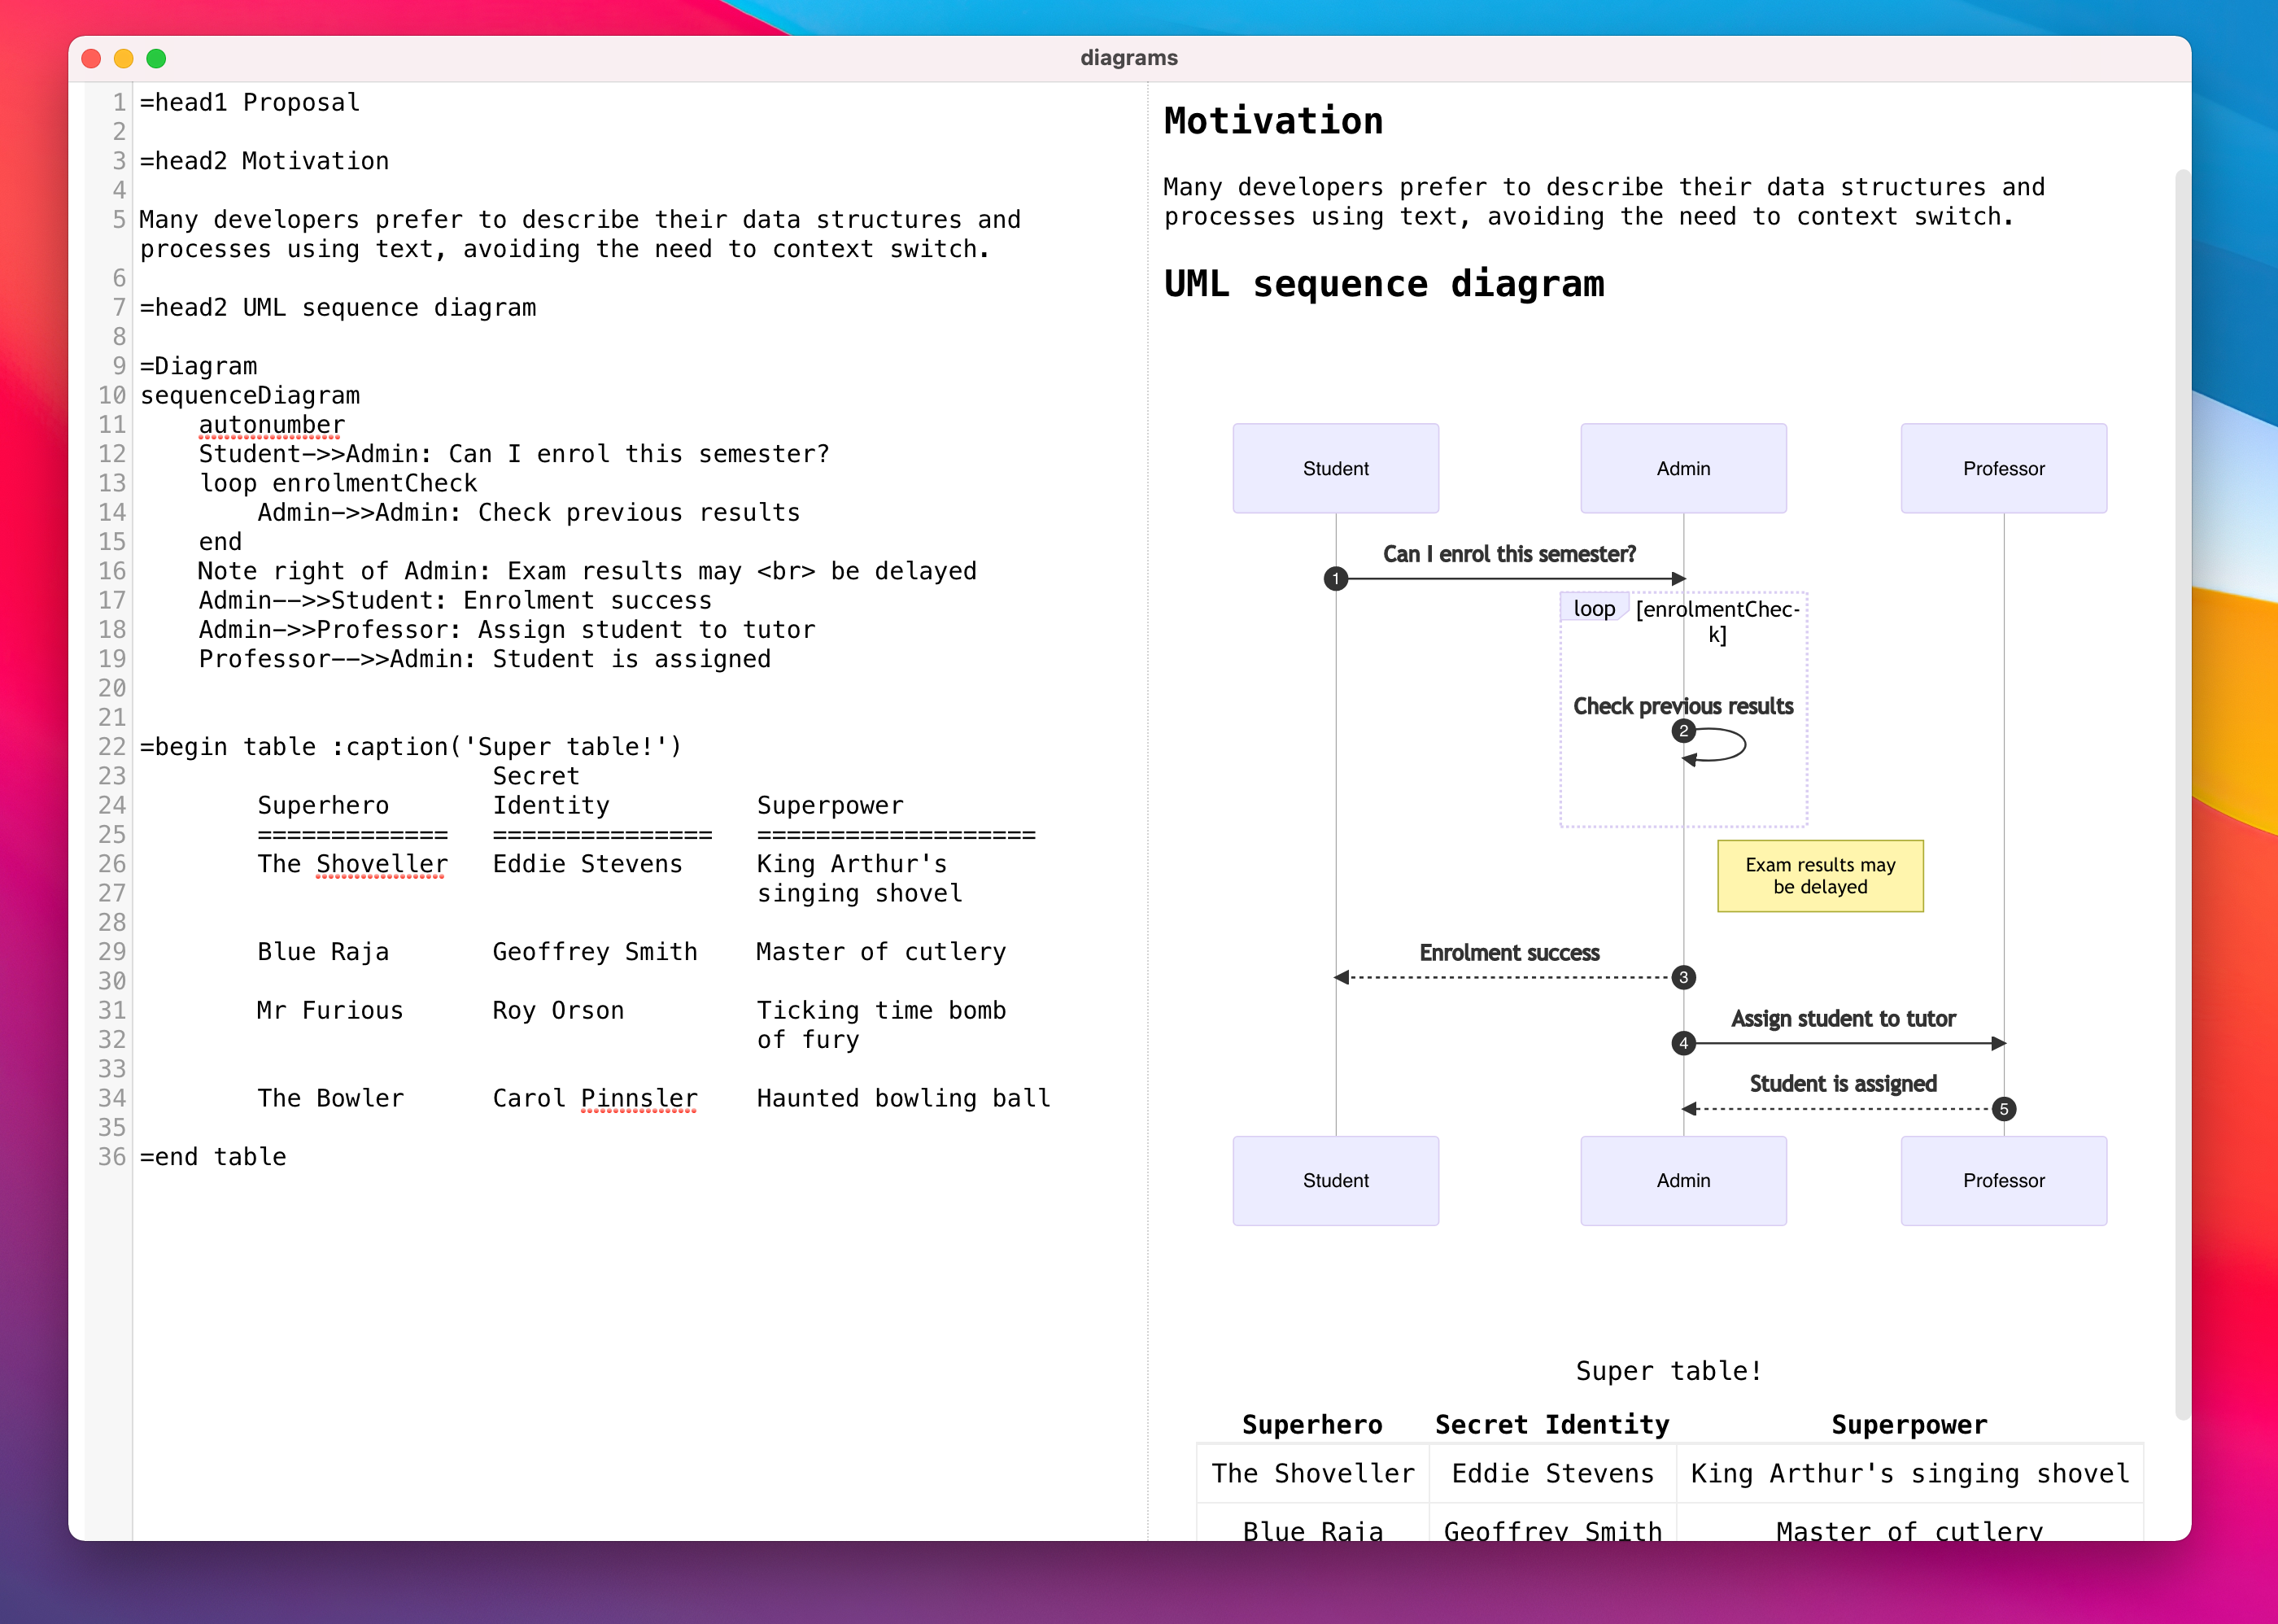Click the bottom Professor participant box
This screenshot has width=2278, height=1624.
point(2003,1180)
